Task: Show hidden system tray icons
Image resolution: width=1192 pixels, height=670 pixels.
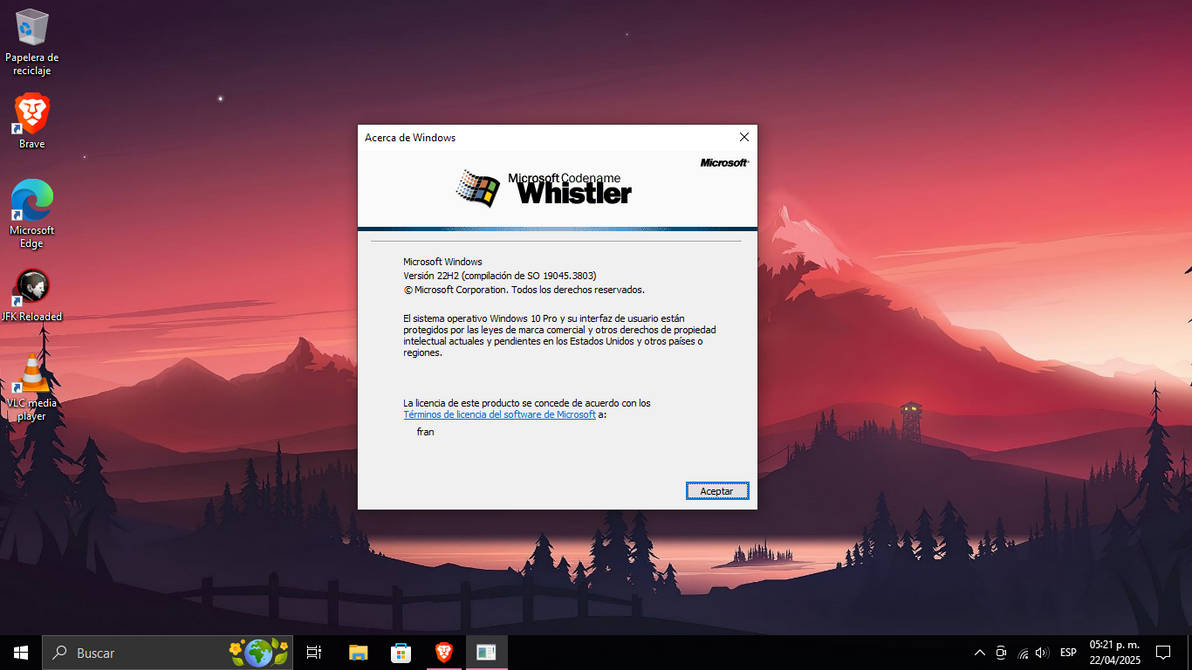Action: click(979, 653)
